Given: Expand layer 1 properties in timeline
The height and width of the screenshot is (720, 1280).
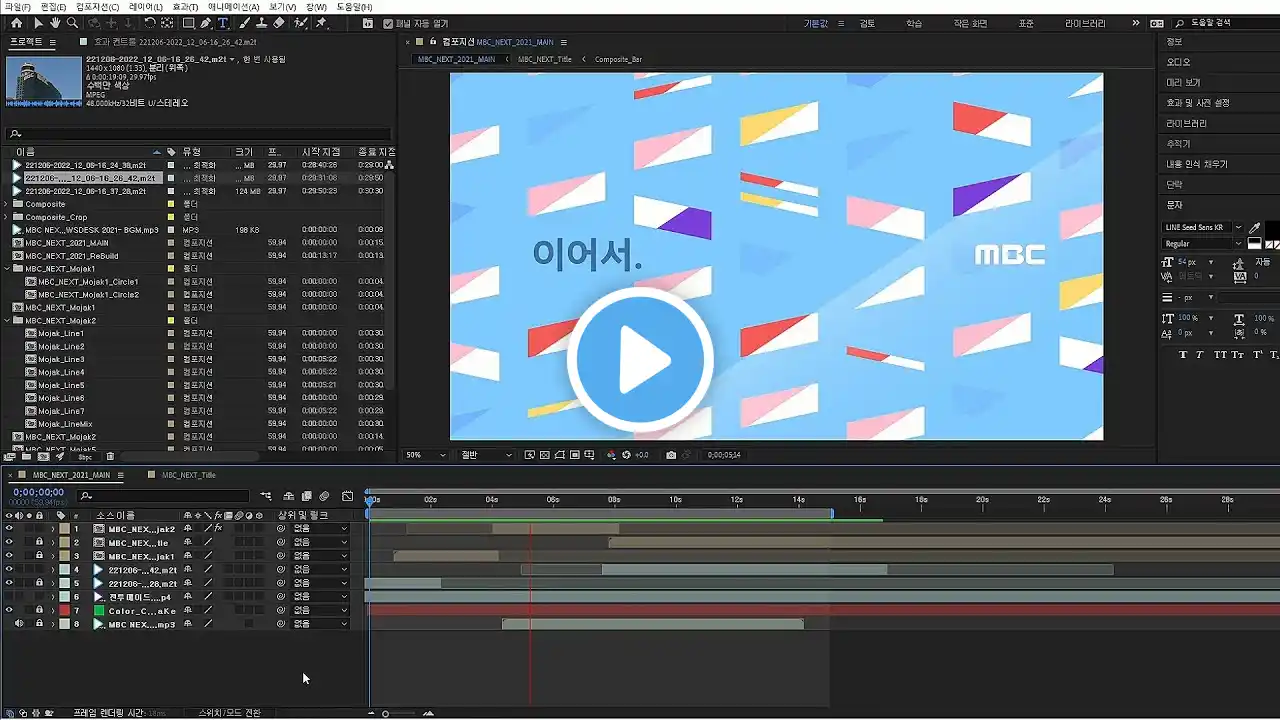Looking at the screenshot, I should click(x=53, y=529).
